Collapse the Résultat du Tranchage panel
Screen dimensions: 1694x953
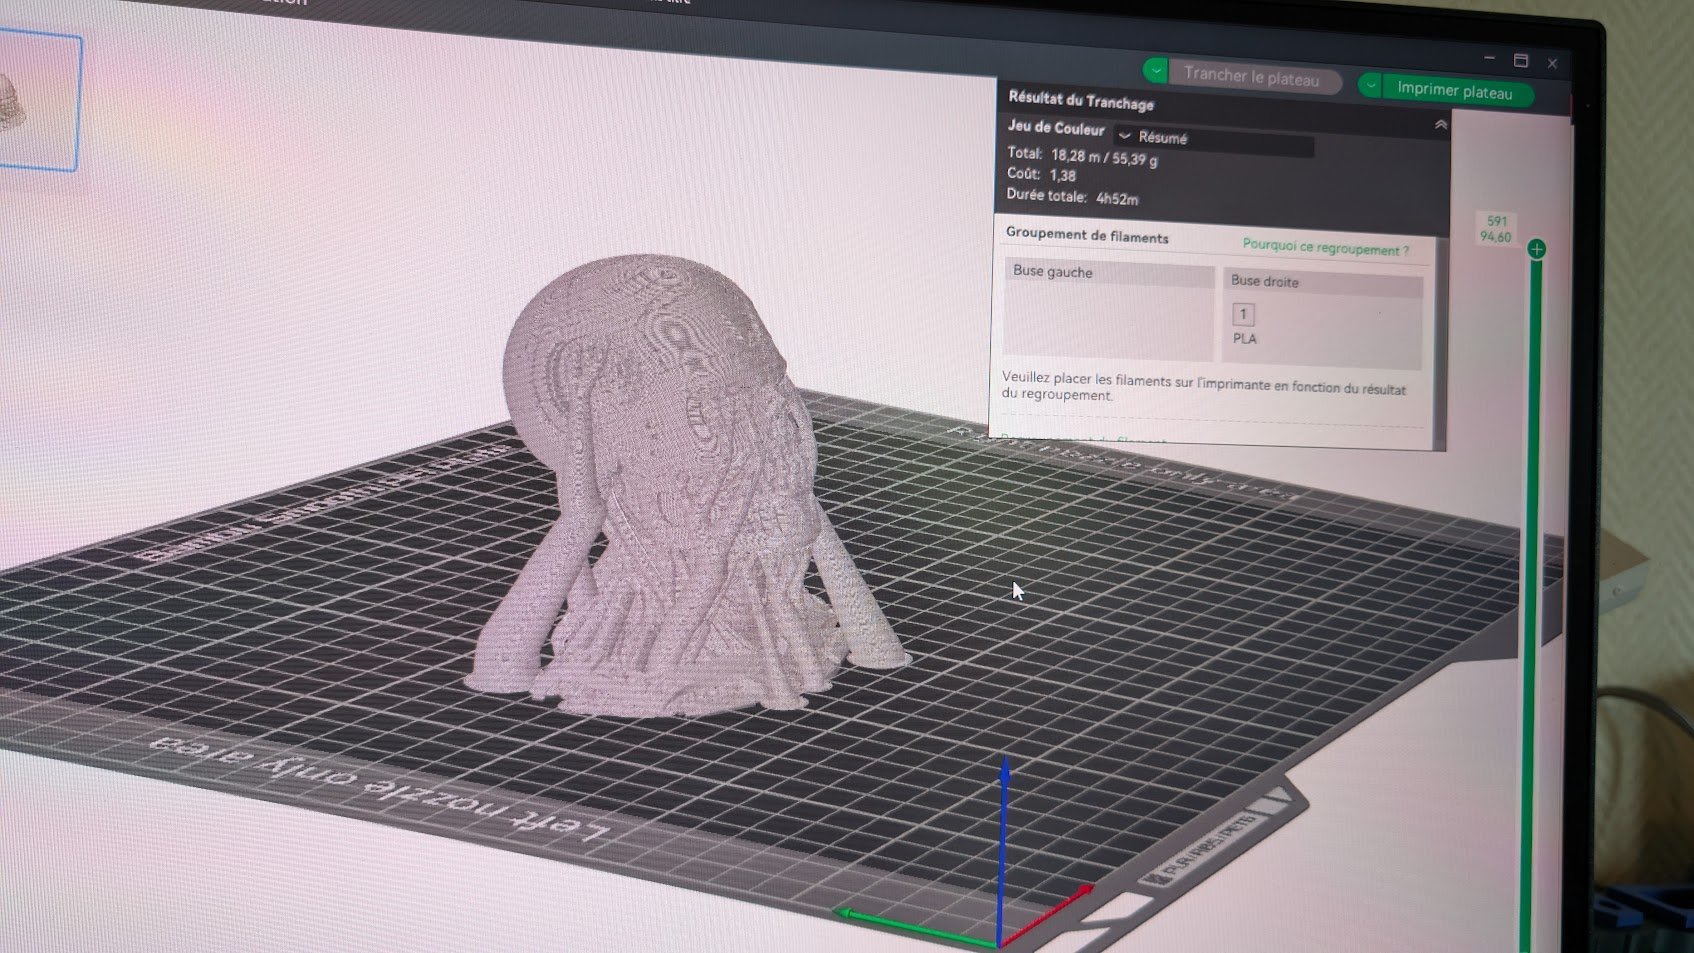[x=1440, y=125]
